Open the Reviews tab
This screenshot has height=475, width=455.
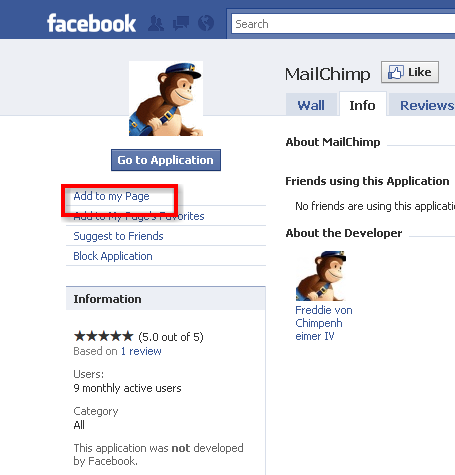coord(423,105)
